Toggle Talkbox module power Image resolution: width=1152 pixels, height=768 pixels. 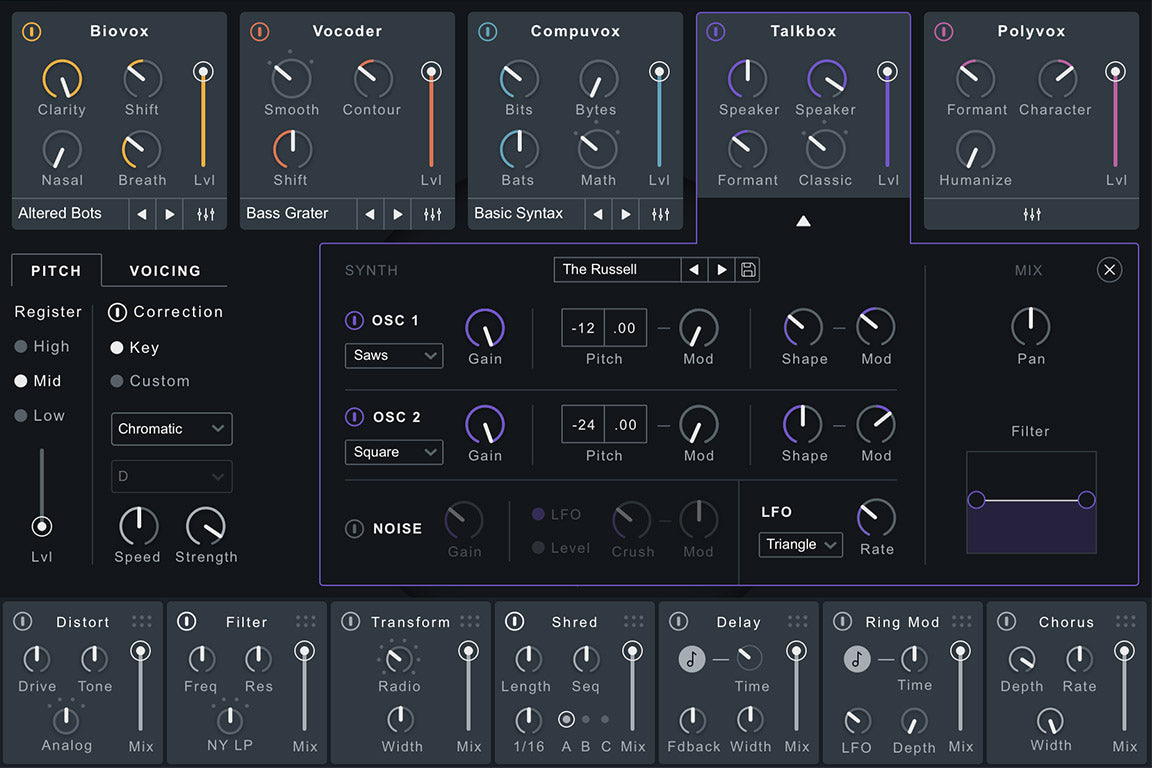coord(716,32)
